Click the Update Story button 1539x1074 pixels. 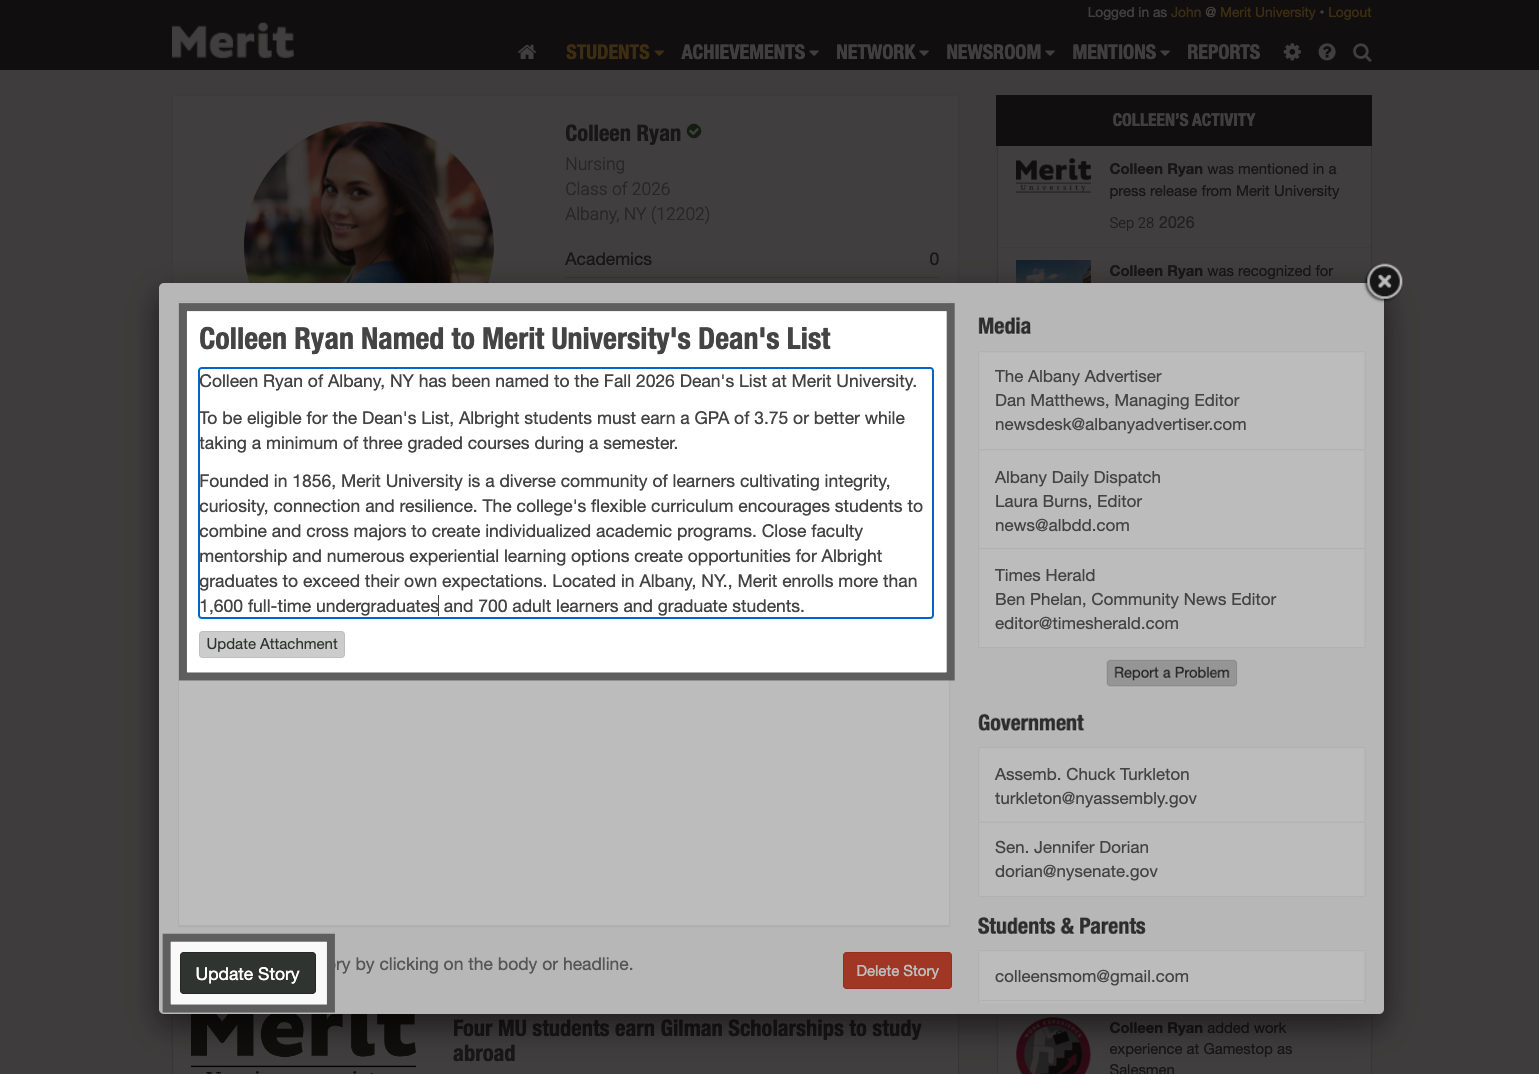point(247,973)
